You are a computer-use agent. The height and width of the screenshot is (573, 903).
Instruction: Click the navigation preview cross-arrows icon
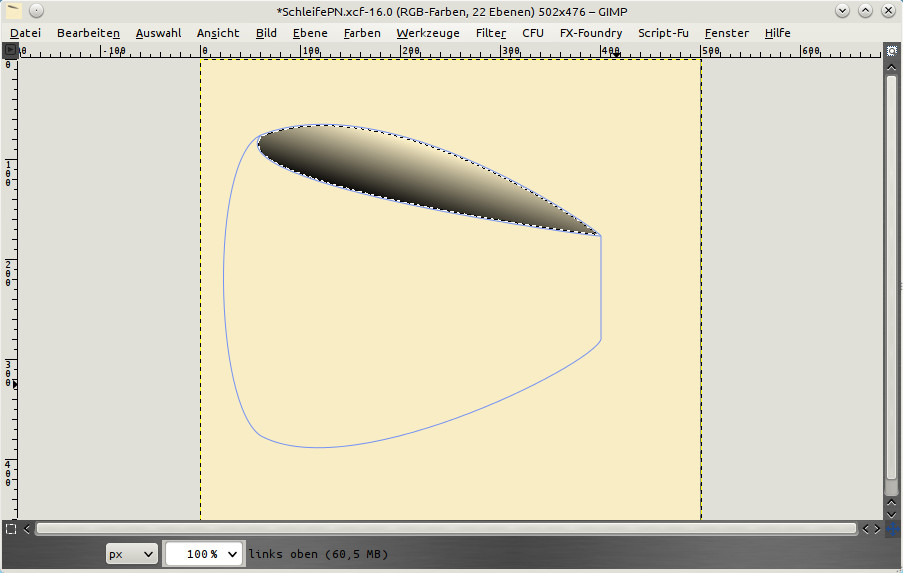891,528
